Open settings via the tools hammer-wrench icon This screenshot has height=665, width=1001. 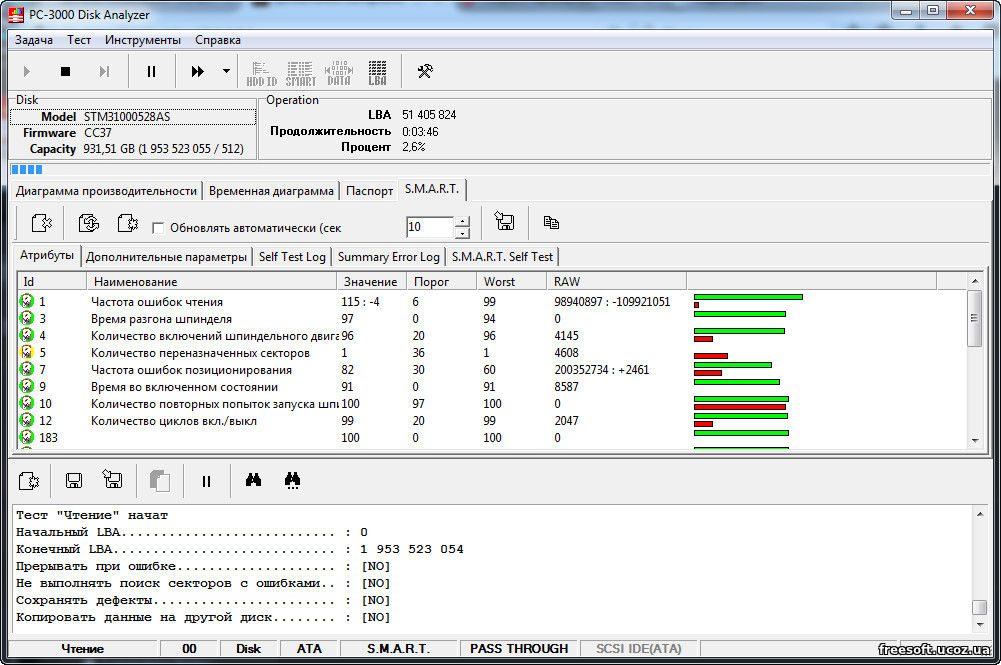(425, 71)
